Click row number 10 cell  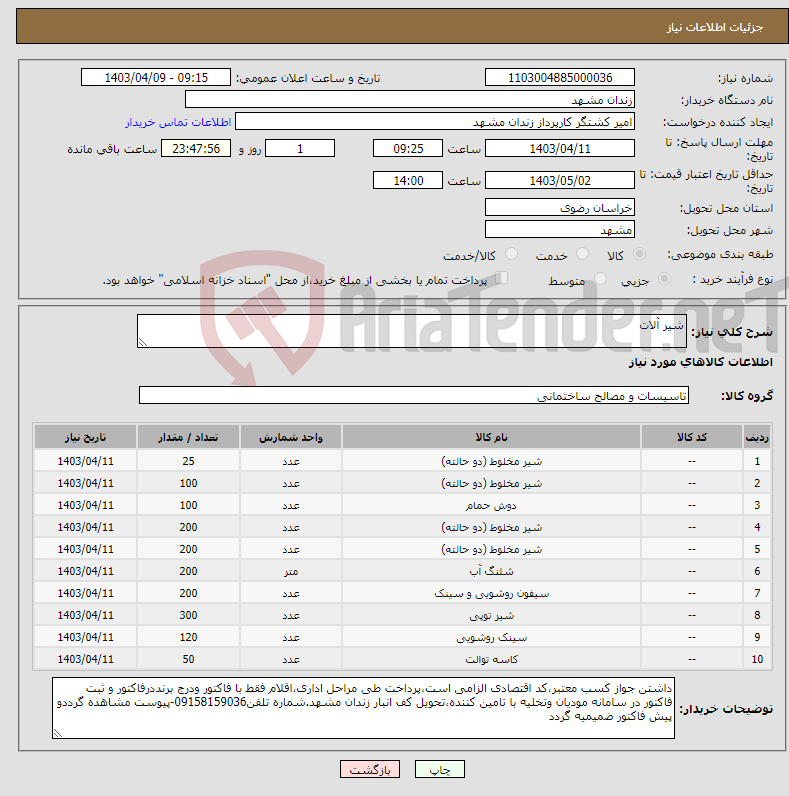pos(757,659)
